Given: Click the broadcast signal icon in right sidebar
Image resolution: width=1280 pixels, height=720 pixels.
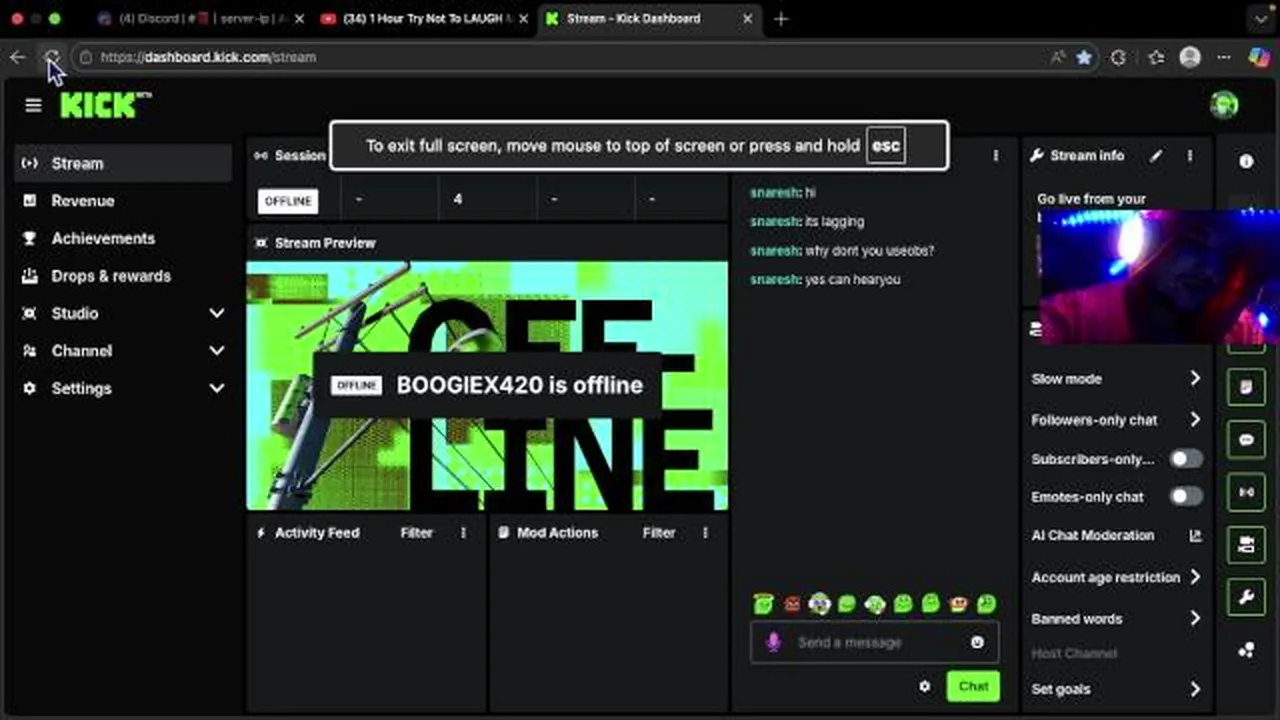Looking at the screenshot, I should [x=1246, y=492].
